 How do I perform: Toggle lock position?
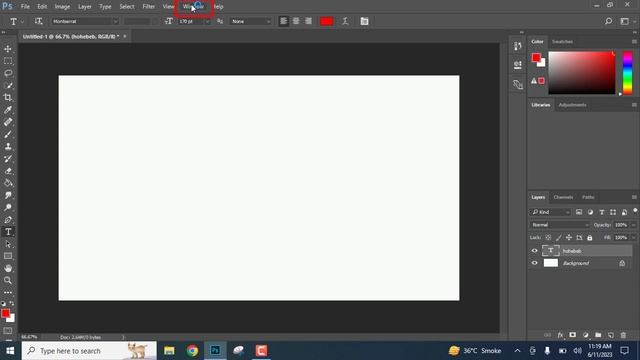[569, 238]
